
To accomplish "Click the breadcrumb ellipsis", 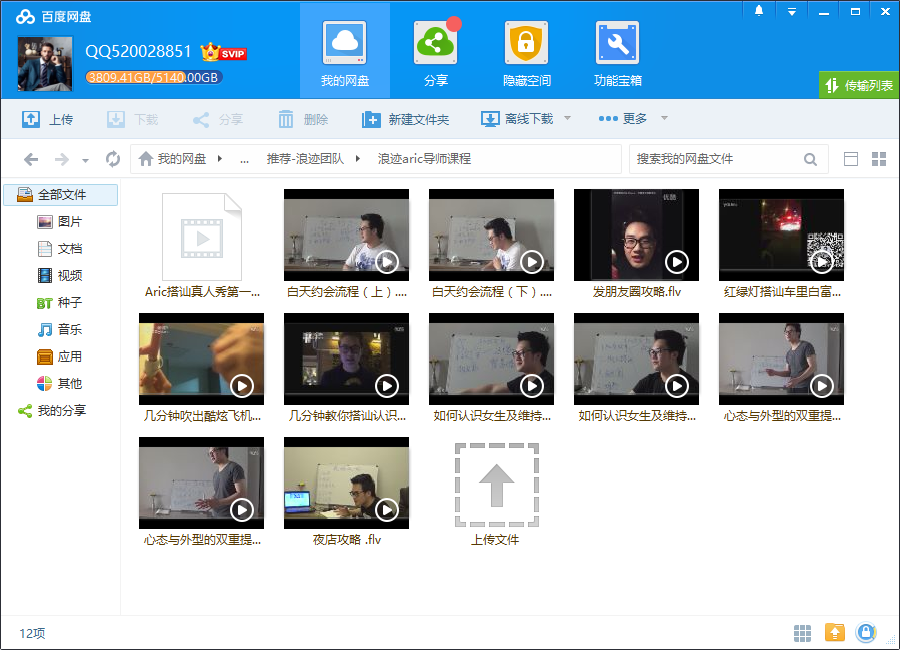I will tap(245, 160).
